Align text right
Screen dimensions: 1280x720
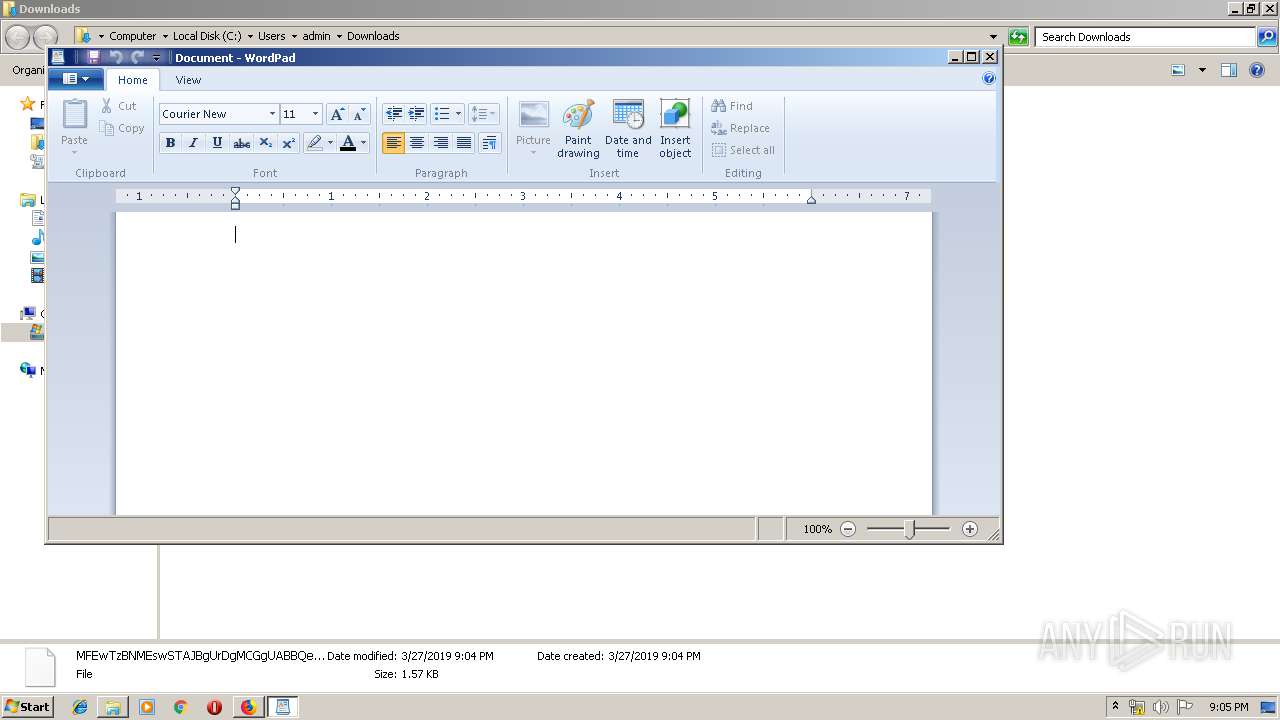pos(440,143)
